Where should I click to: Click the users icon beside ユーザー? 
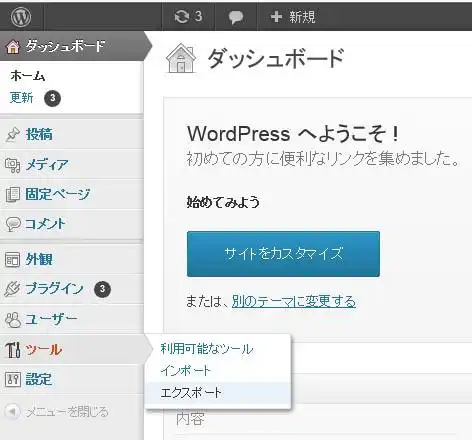pyautogui.click(x=13, y=320)
